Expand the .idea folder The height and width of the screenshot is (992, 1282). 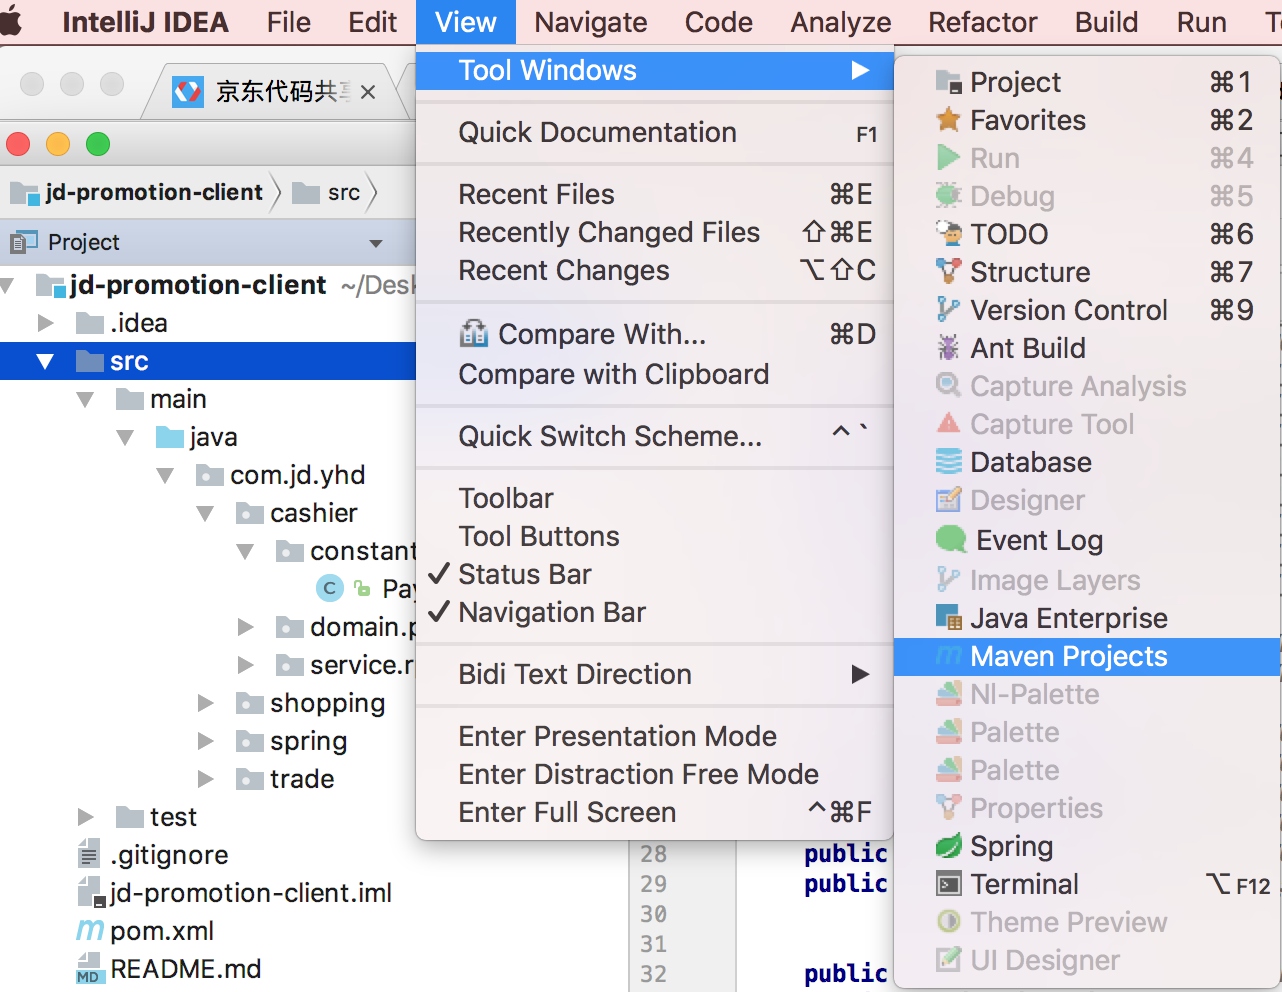click(45, 323)
